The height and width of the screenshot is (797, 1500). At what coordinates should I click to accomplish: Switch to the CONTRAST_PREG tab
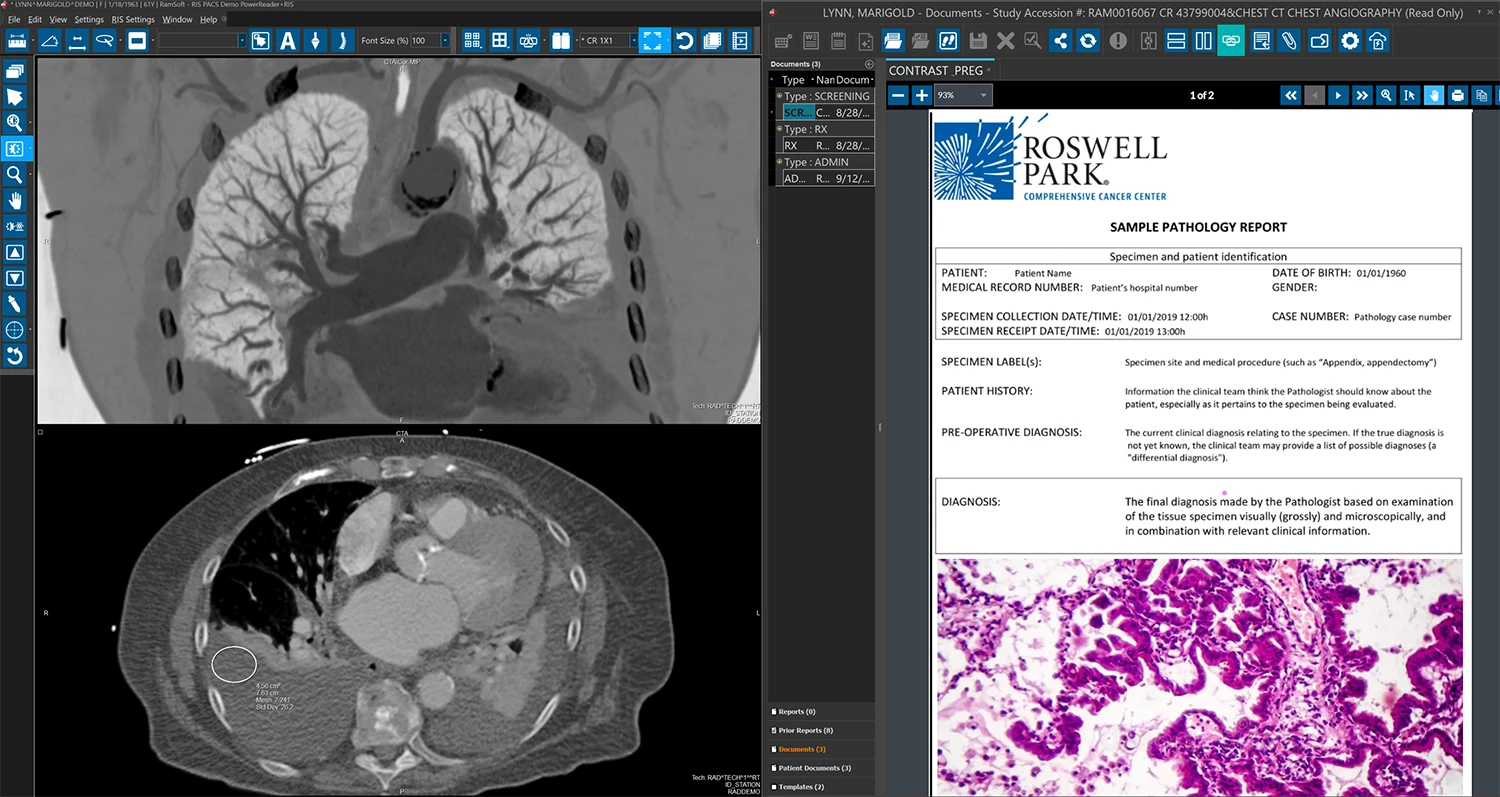[x=936, y=70]
